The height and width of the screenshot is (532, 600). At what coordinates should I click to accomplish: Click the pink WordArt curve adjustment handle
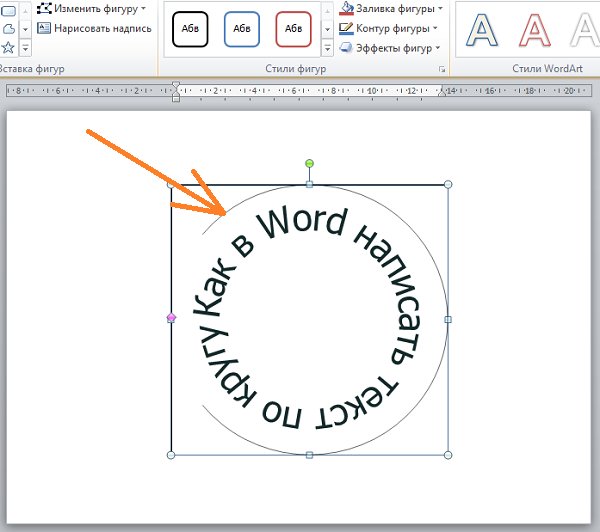[x=171, y=318]
